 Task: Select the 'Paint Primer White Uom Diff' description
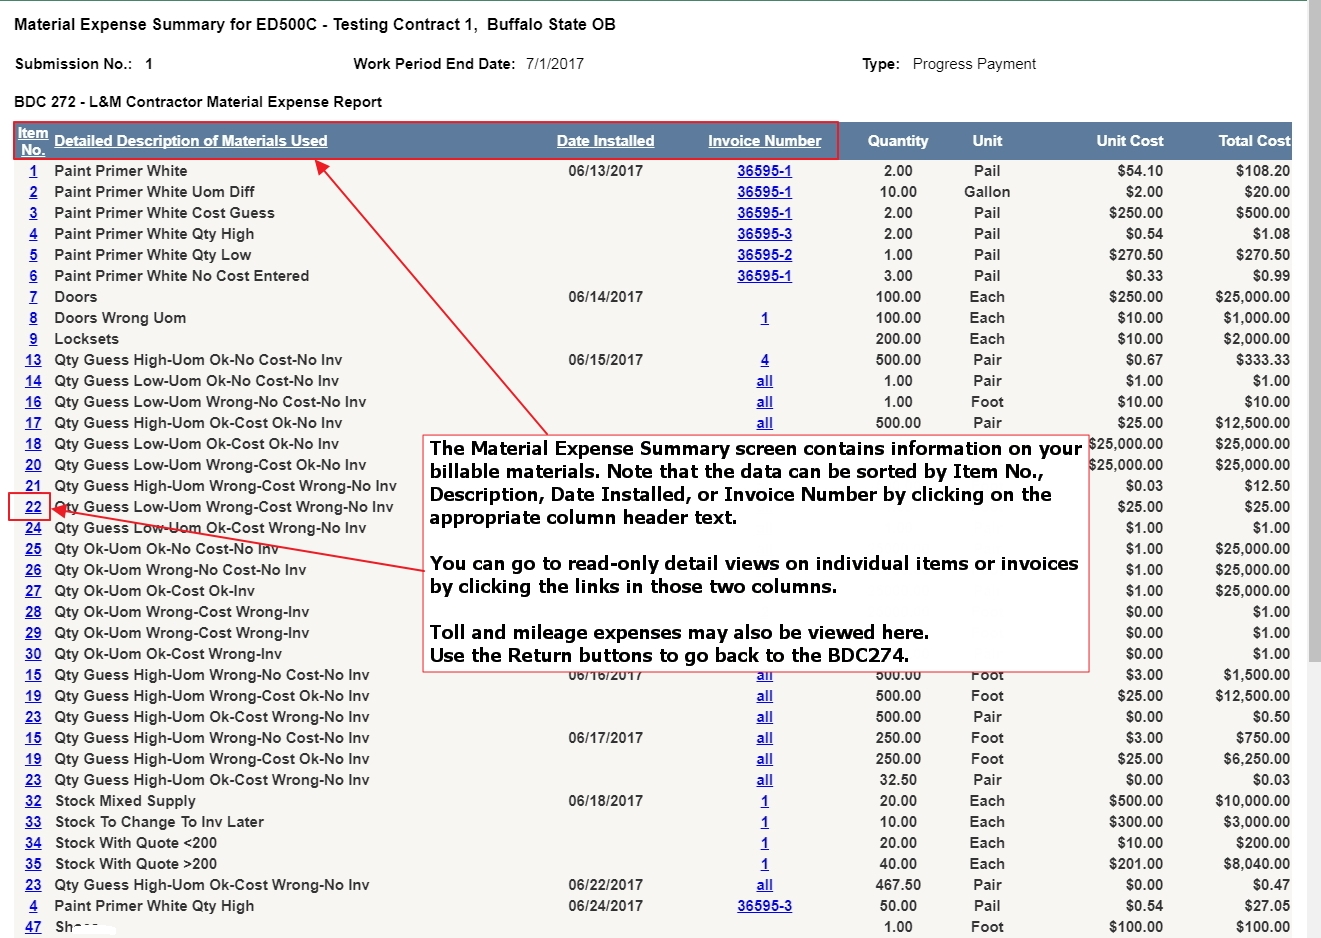click(155, 192)
